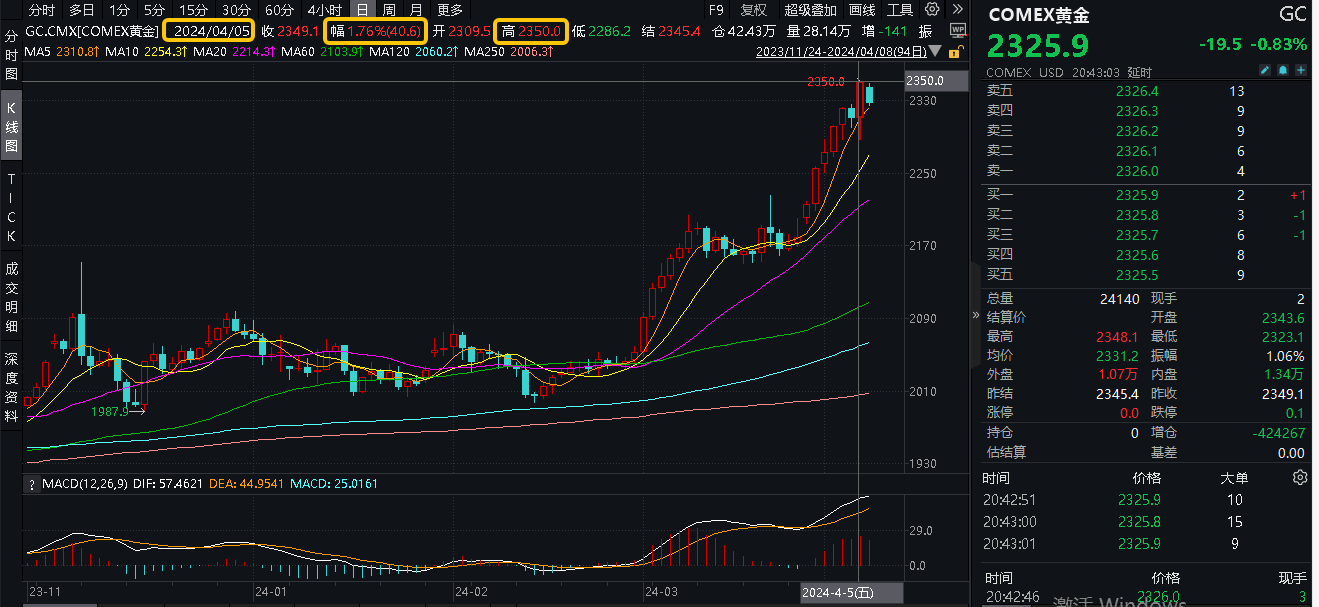Click the pencil edit icon beside COMEX delayed time

pos(1265,70)
